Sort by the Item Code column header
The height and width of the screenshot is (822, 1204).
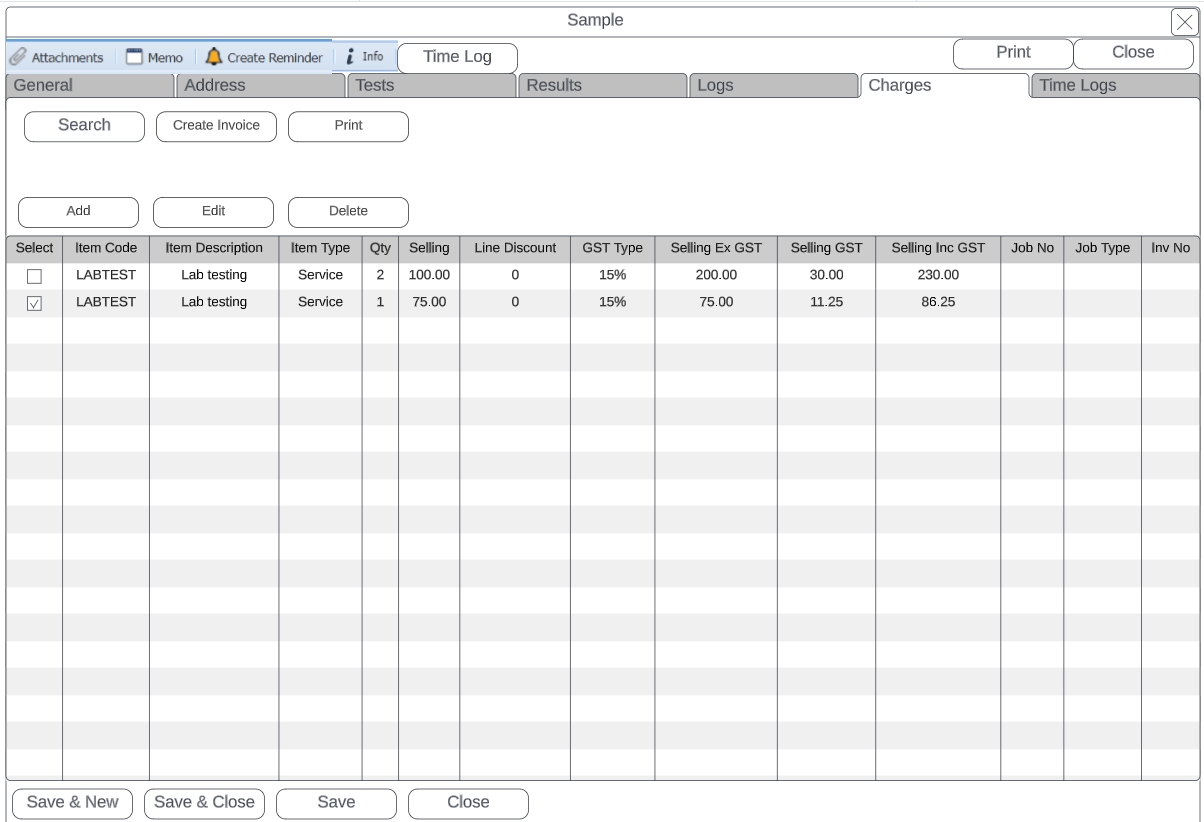click(106, 248)
